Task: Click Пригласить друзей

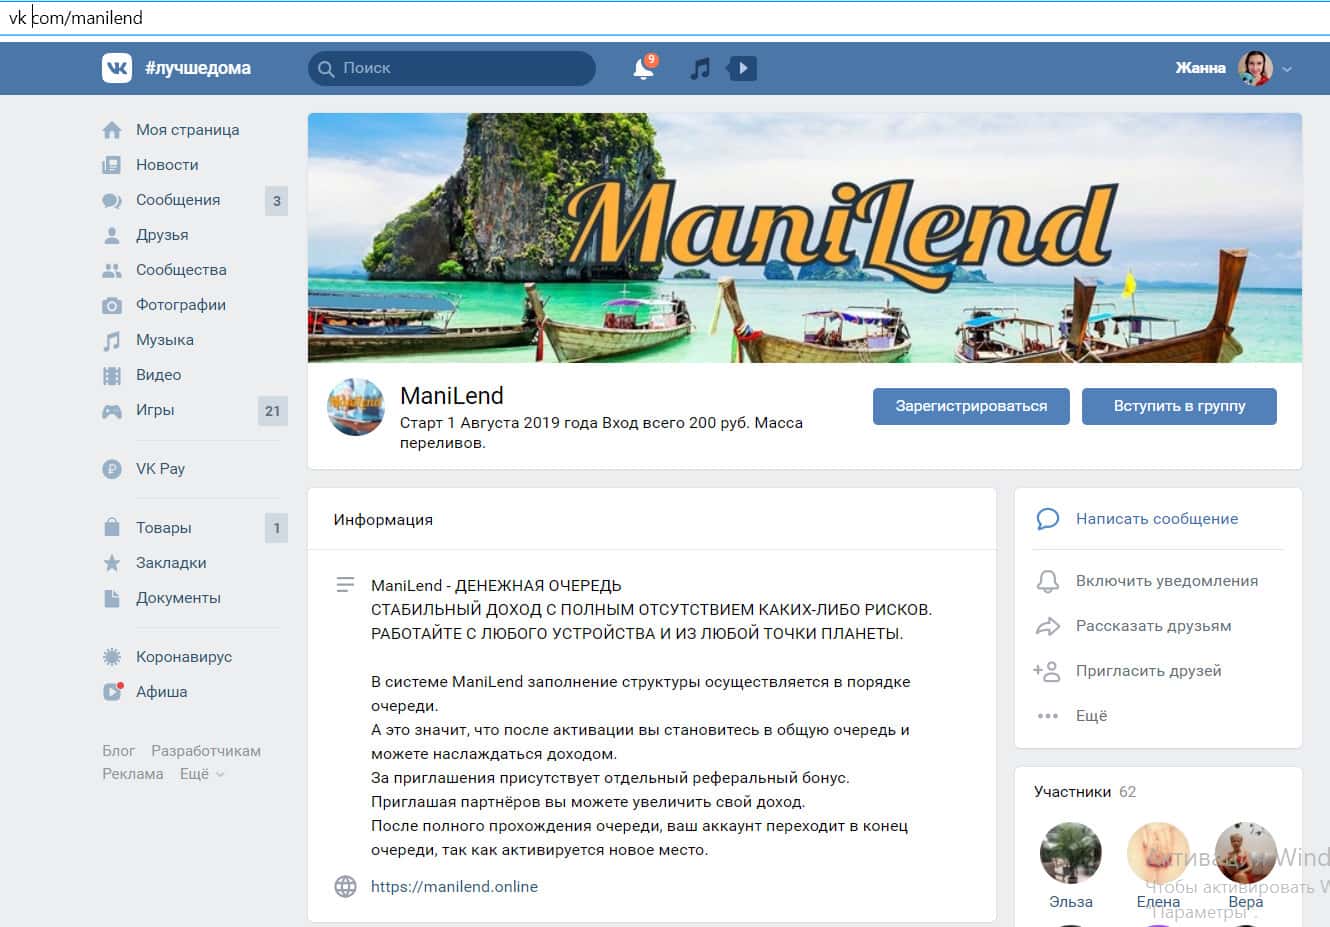Action: [x=1149, y=671]
